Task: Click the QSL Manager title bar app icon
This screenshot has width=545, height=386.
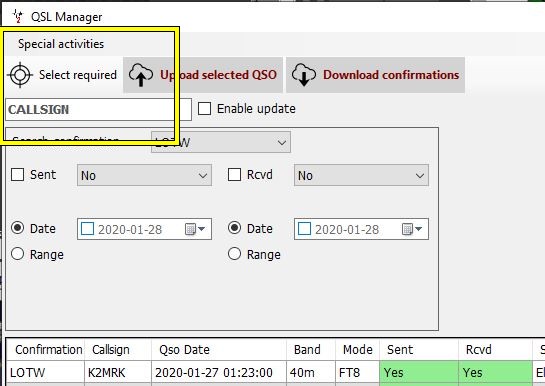Action: click(17, 16)
